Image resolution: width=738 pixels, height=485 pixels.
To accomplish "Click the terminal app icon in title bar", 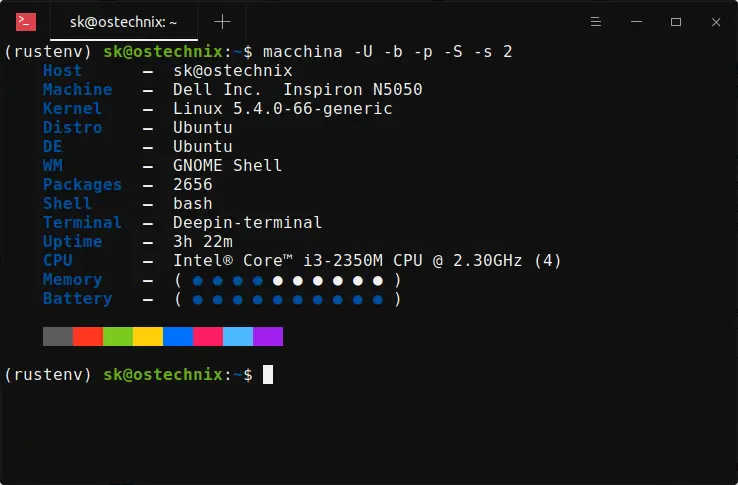I will point(27,21).
